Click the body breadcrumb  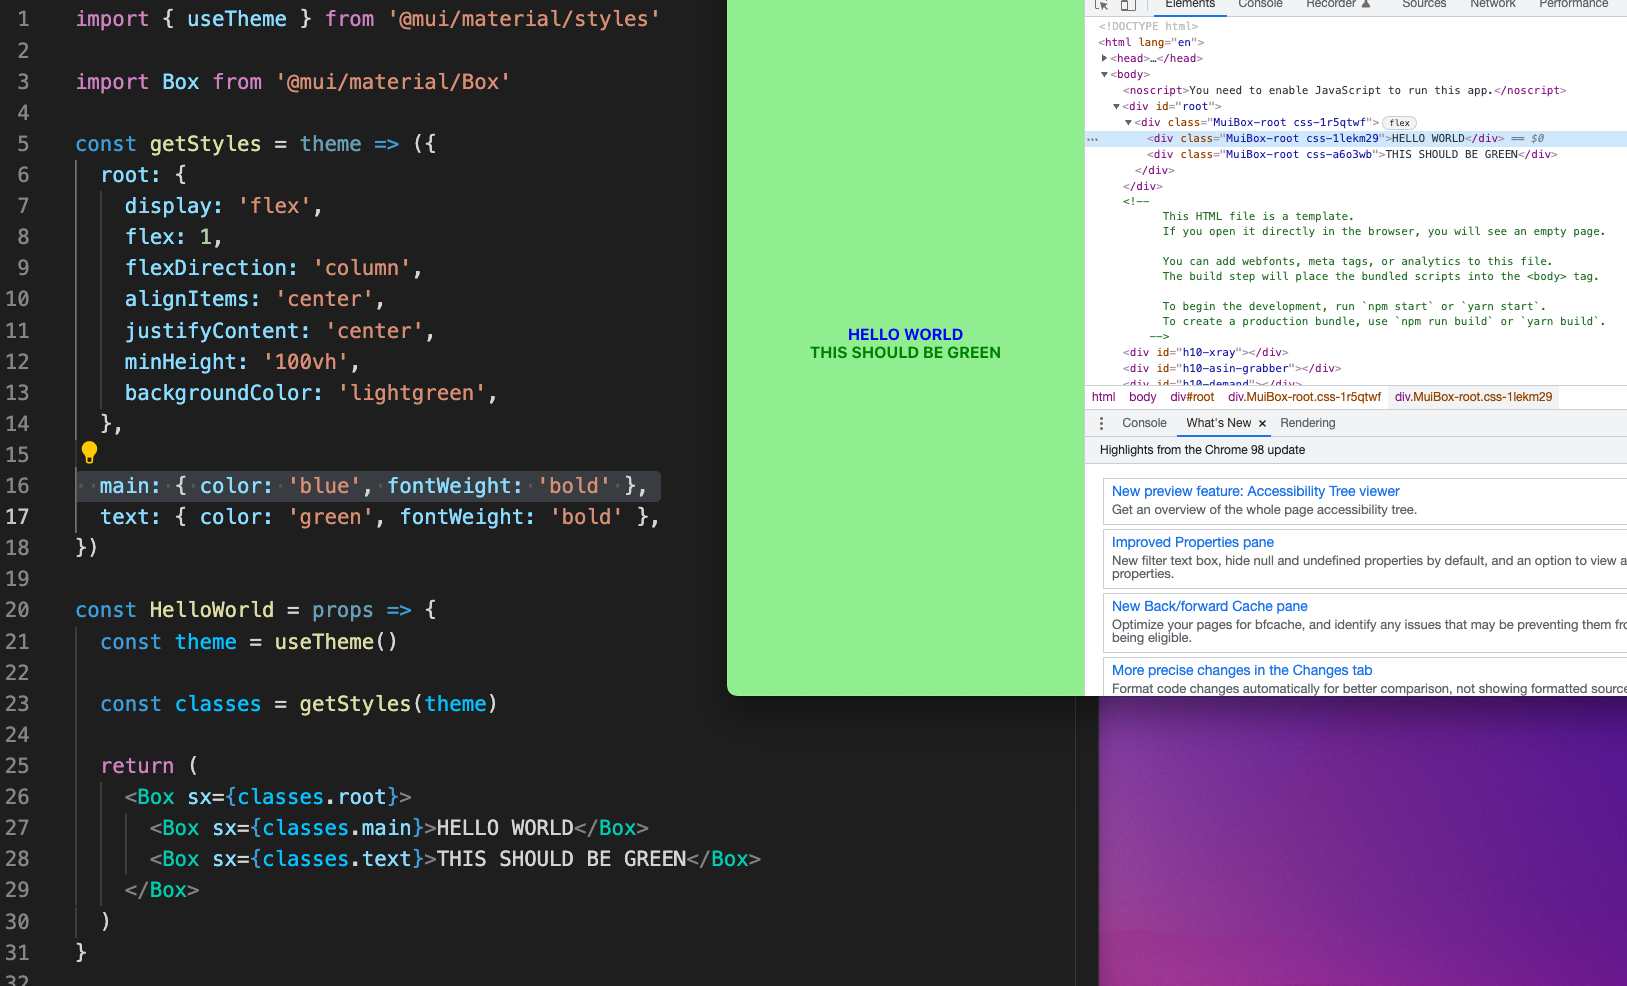(1142, 397)
